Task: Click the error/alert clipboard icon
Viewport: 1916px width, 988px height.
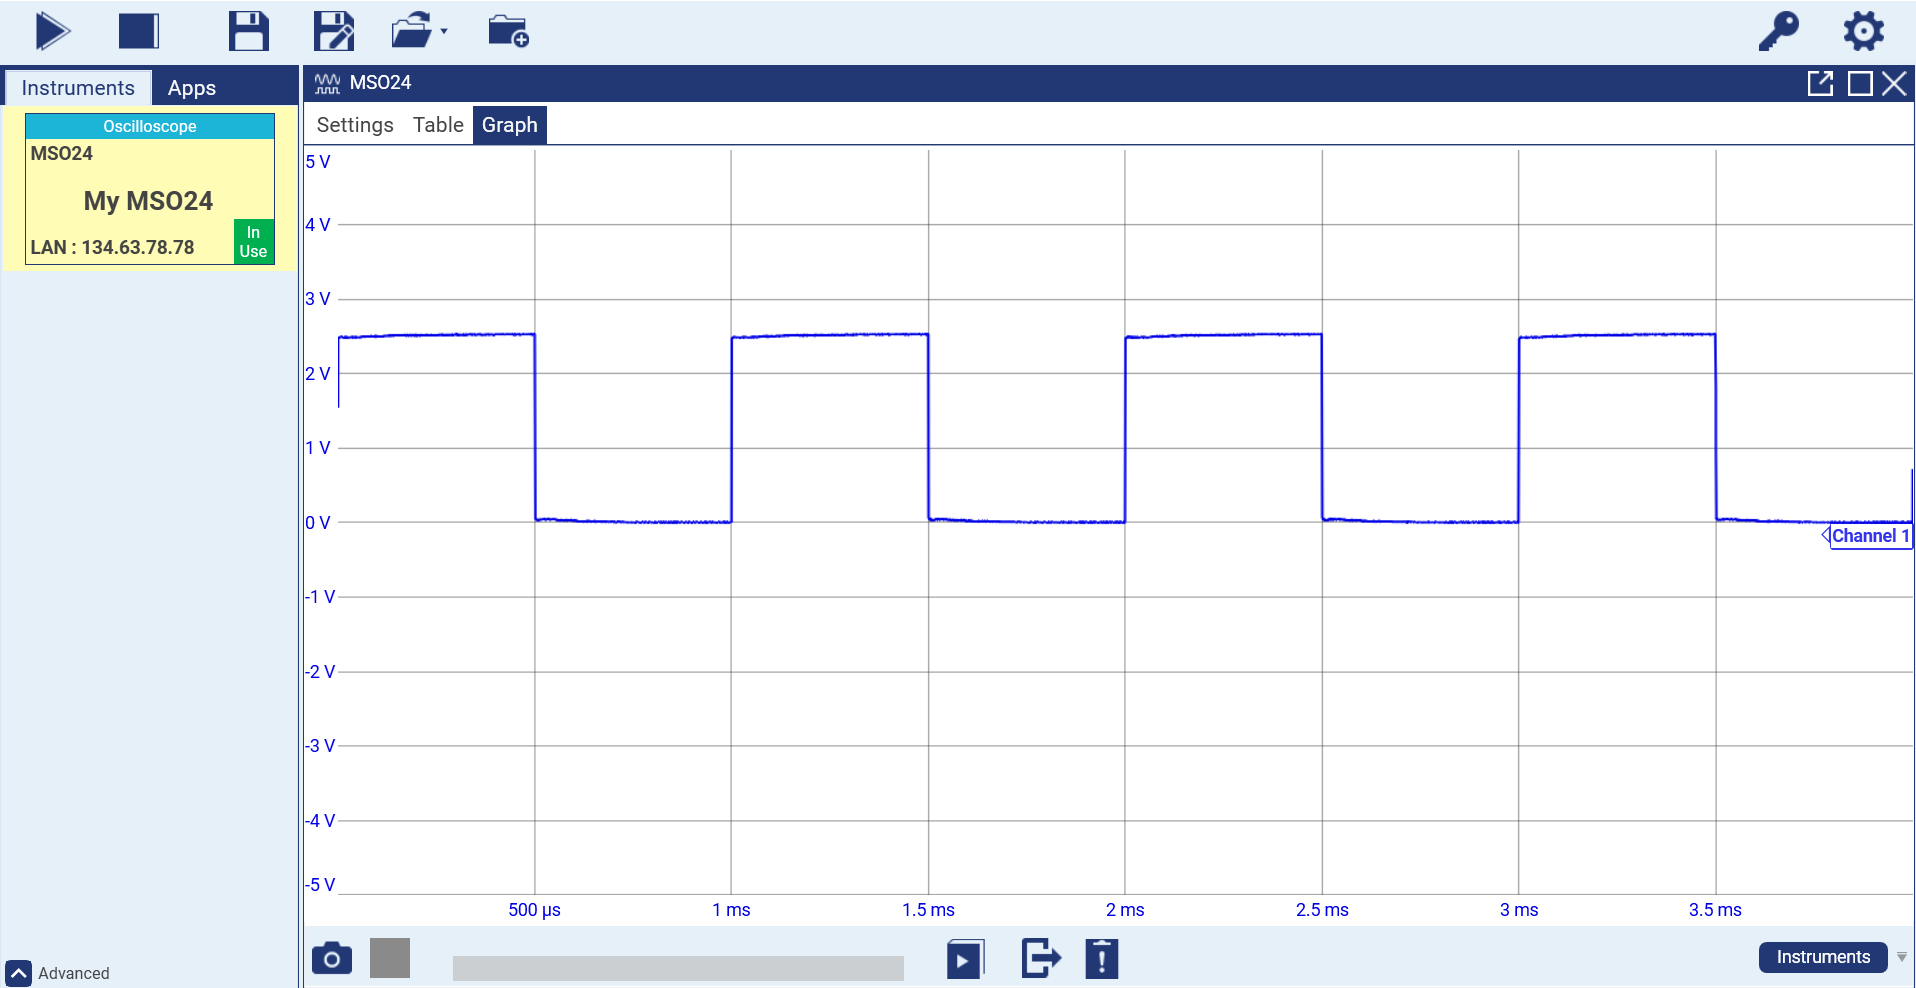Action: (x=1100, y=957)
